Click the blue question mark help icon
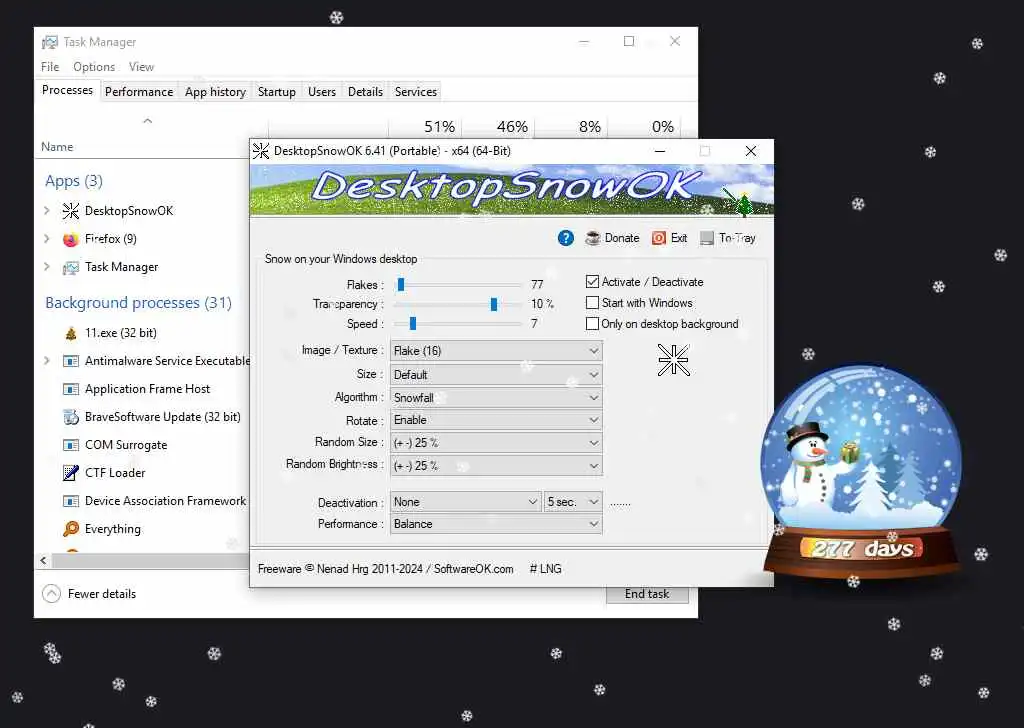Viewport: 1024px width, 728px height. [x=566, y=238]
